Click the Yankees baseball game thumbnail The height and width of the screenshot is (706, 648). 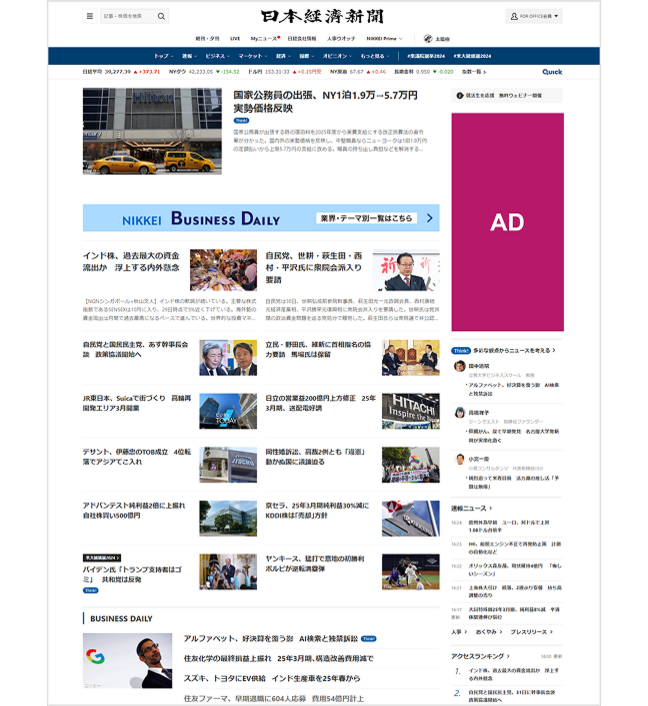point(411,572)
